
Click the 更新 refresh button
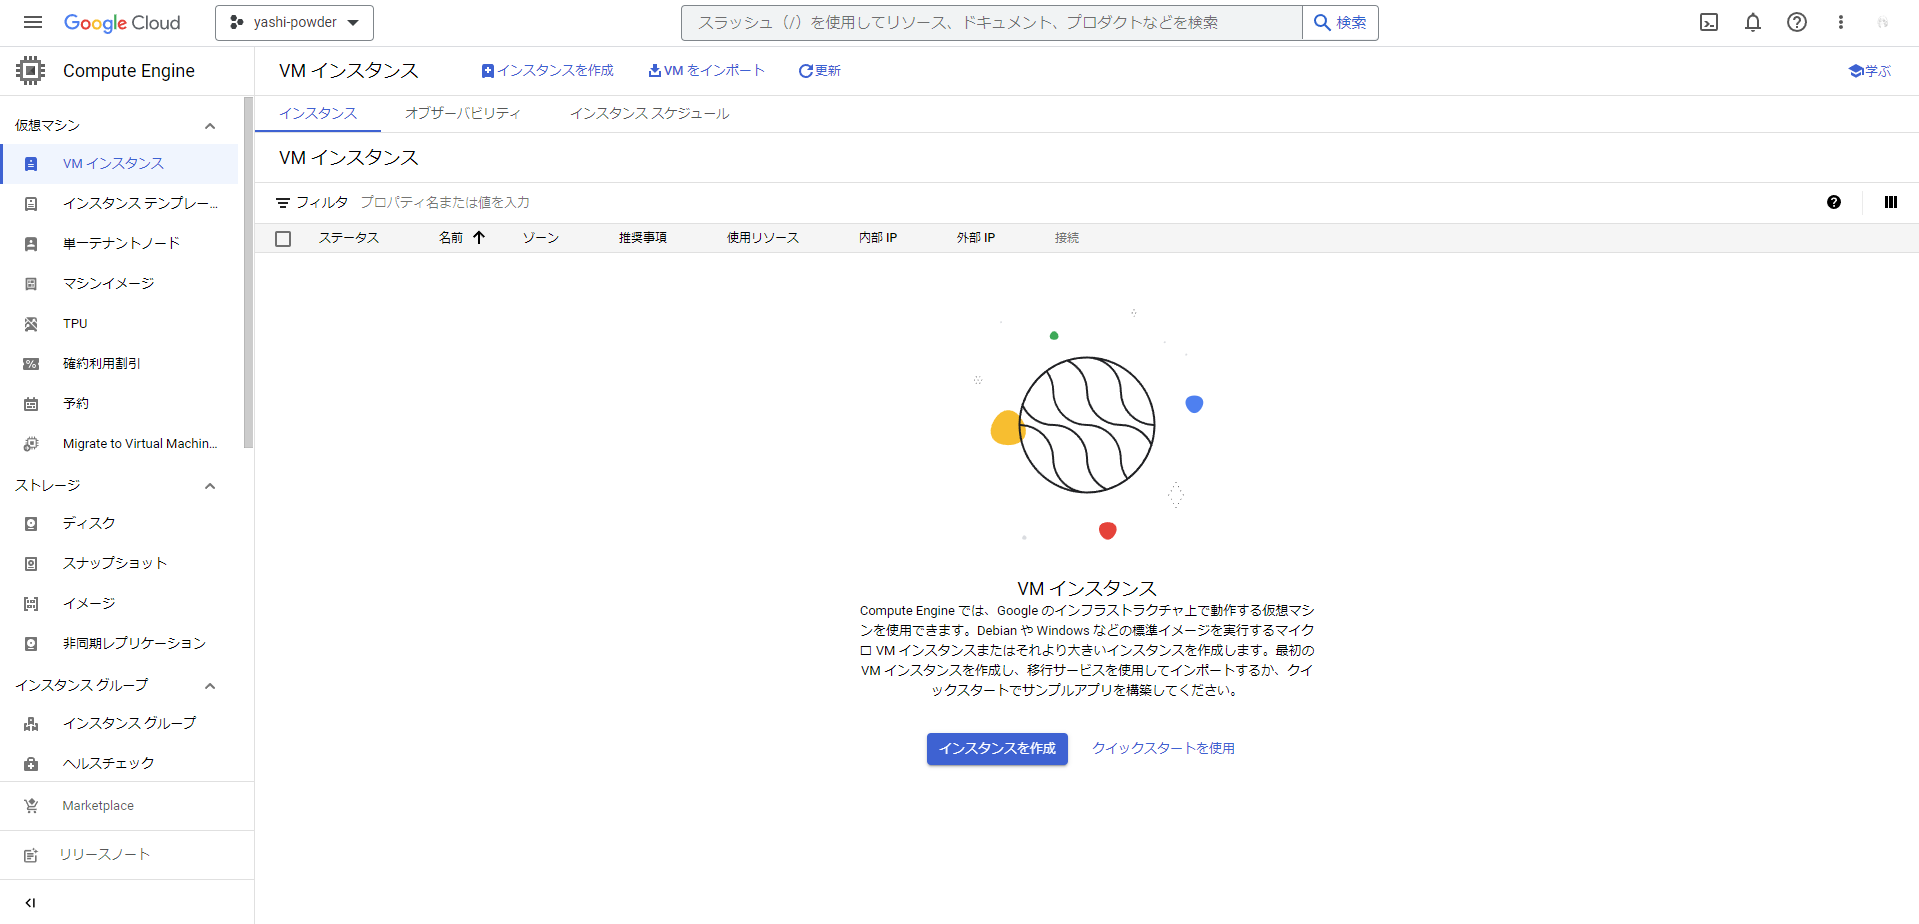[x=820, y=71]
